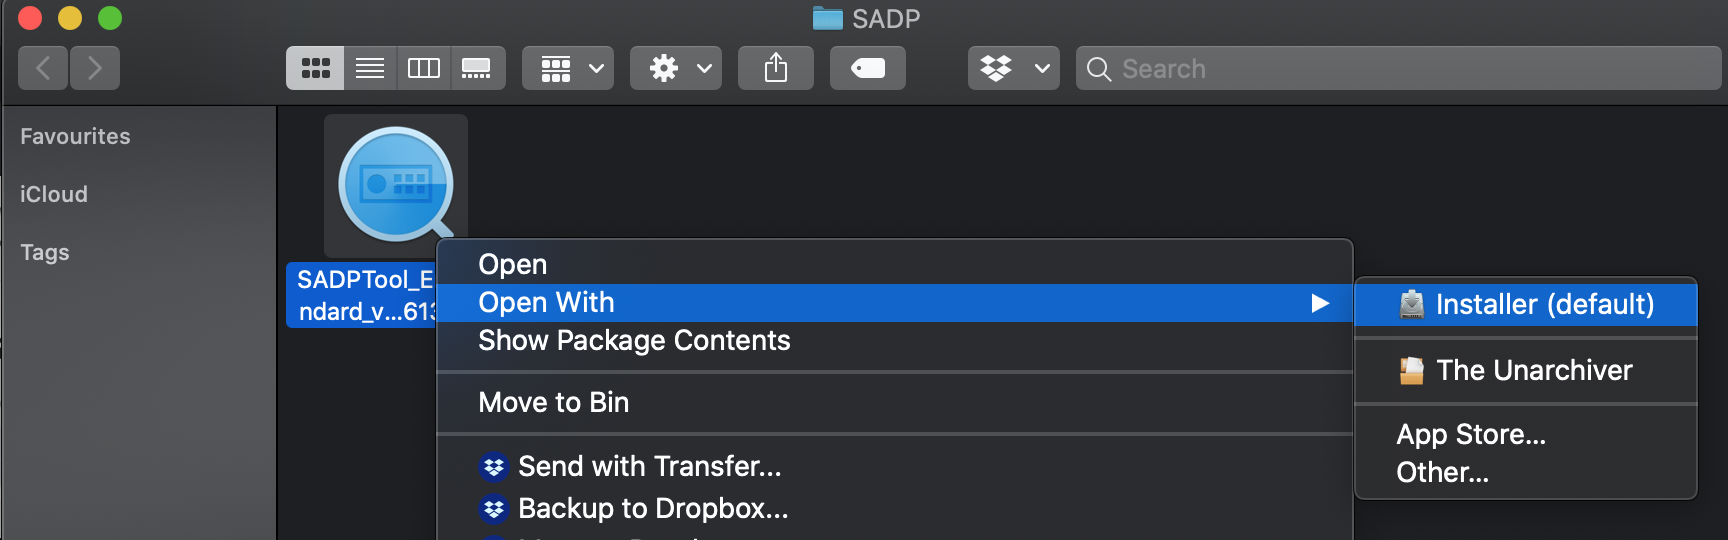Open the group-by arrangement dropdown
The height and width of the screenshot is (540, 1728).
pyautogui.click(x=568, y=68)
